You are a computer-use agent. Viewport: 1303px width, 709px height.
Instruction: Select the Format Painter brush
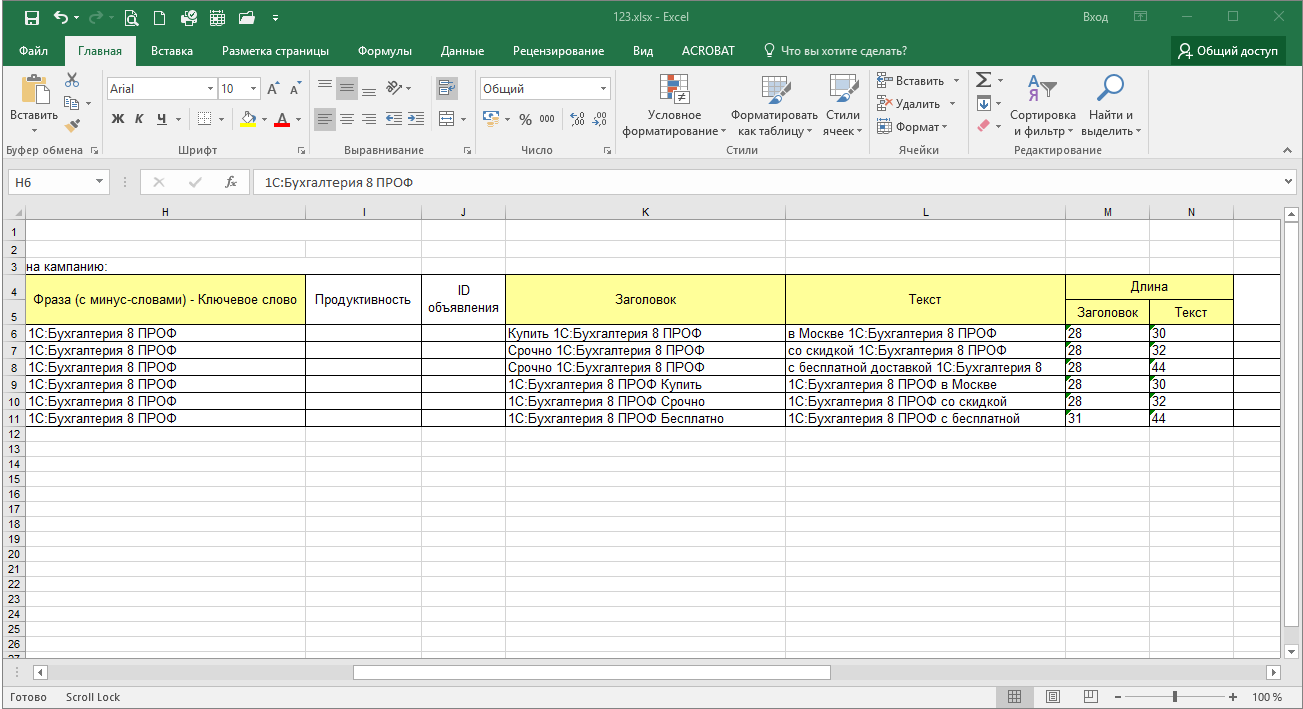click(72, 125)
